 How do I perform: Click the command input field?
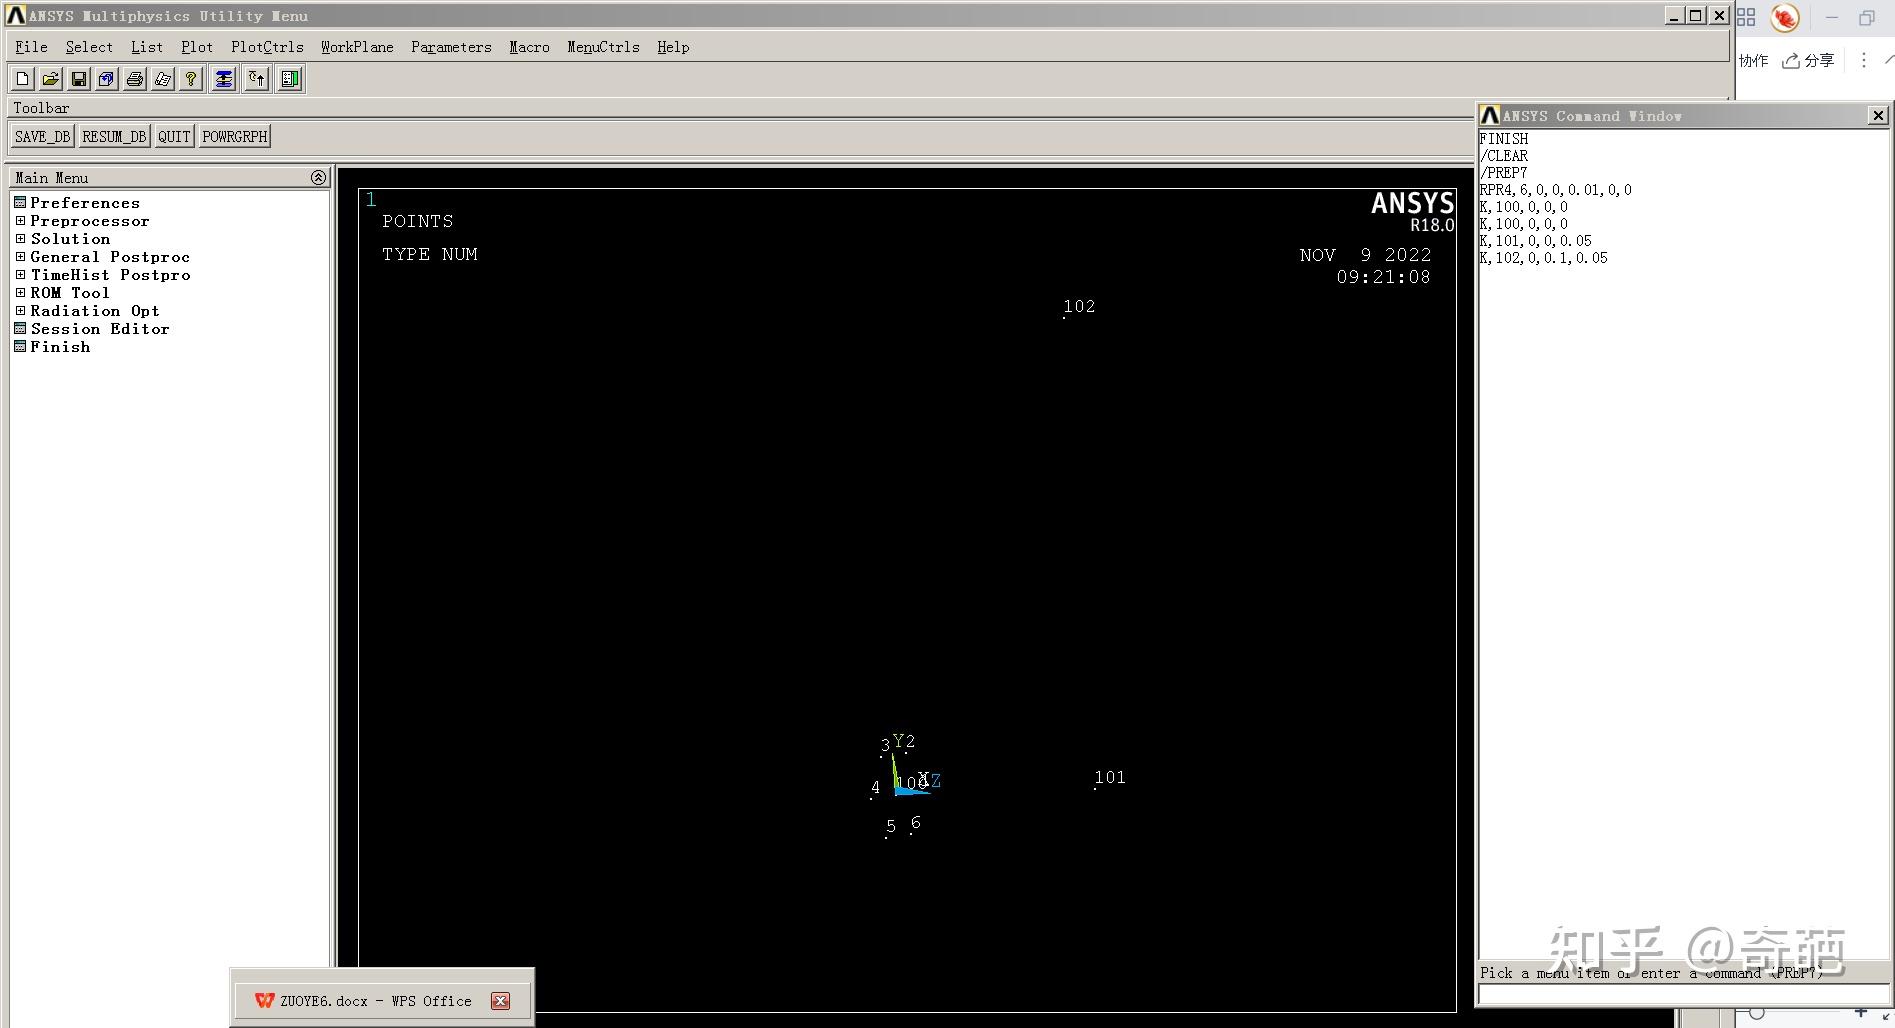point(1683,995)
